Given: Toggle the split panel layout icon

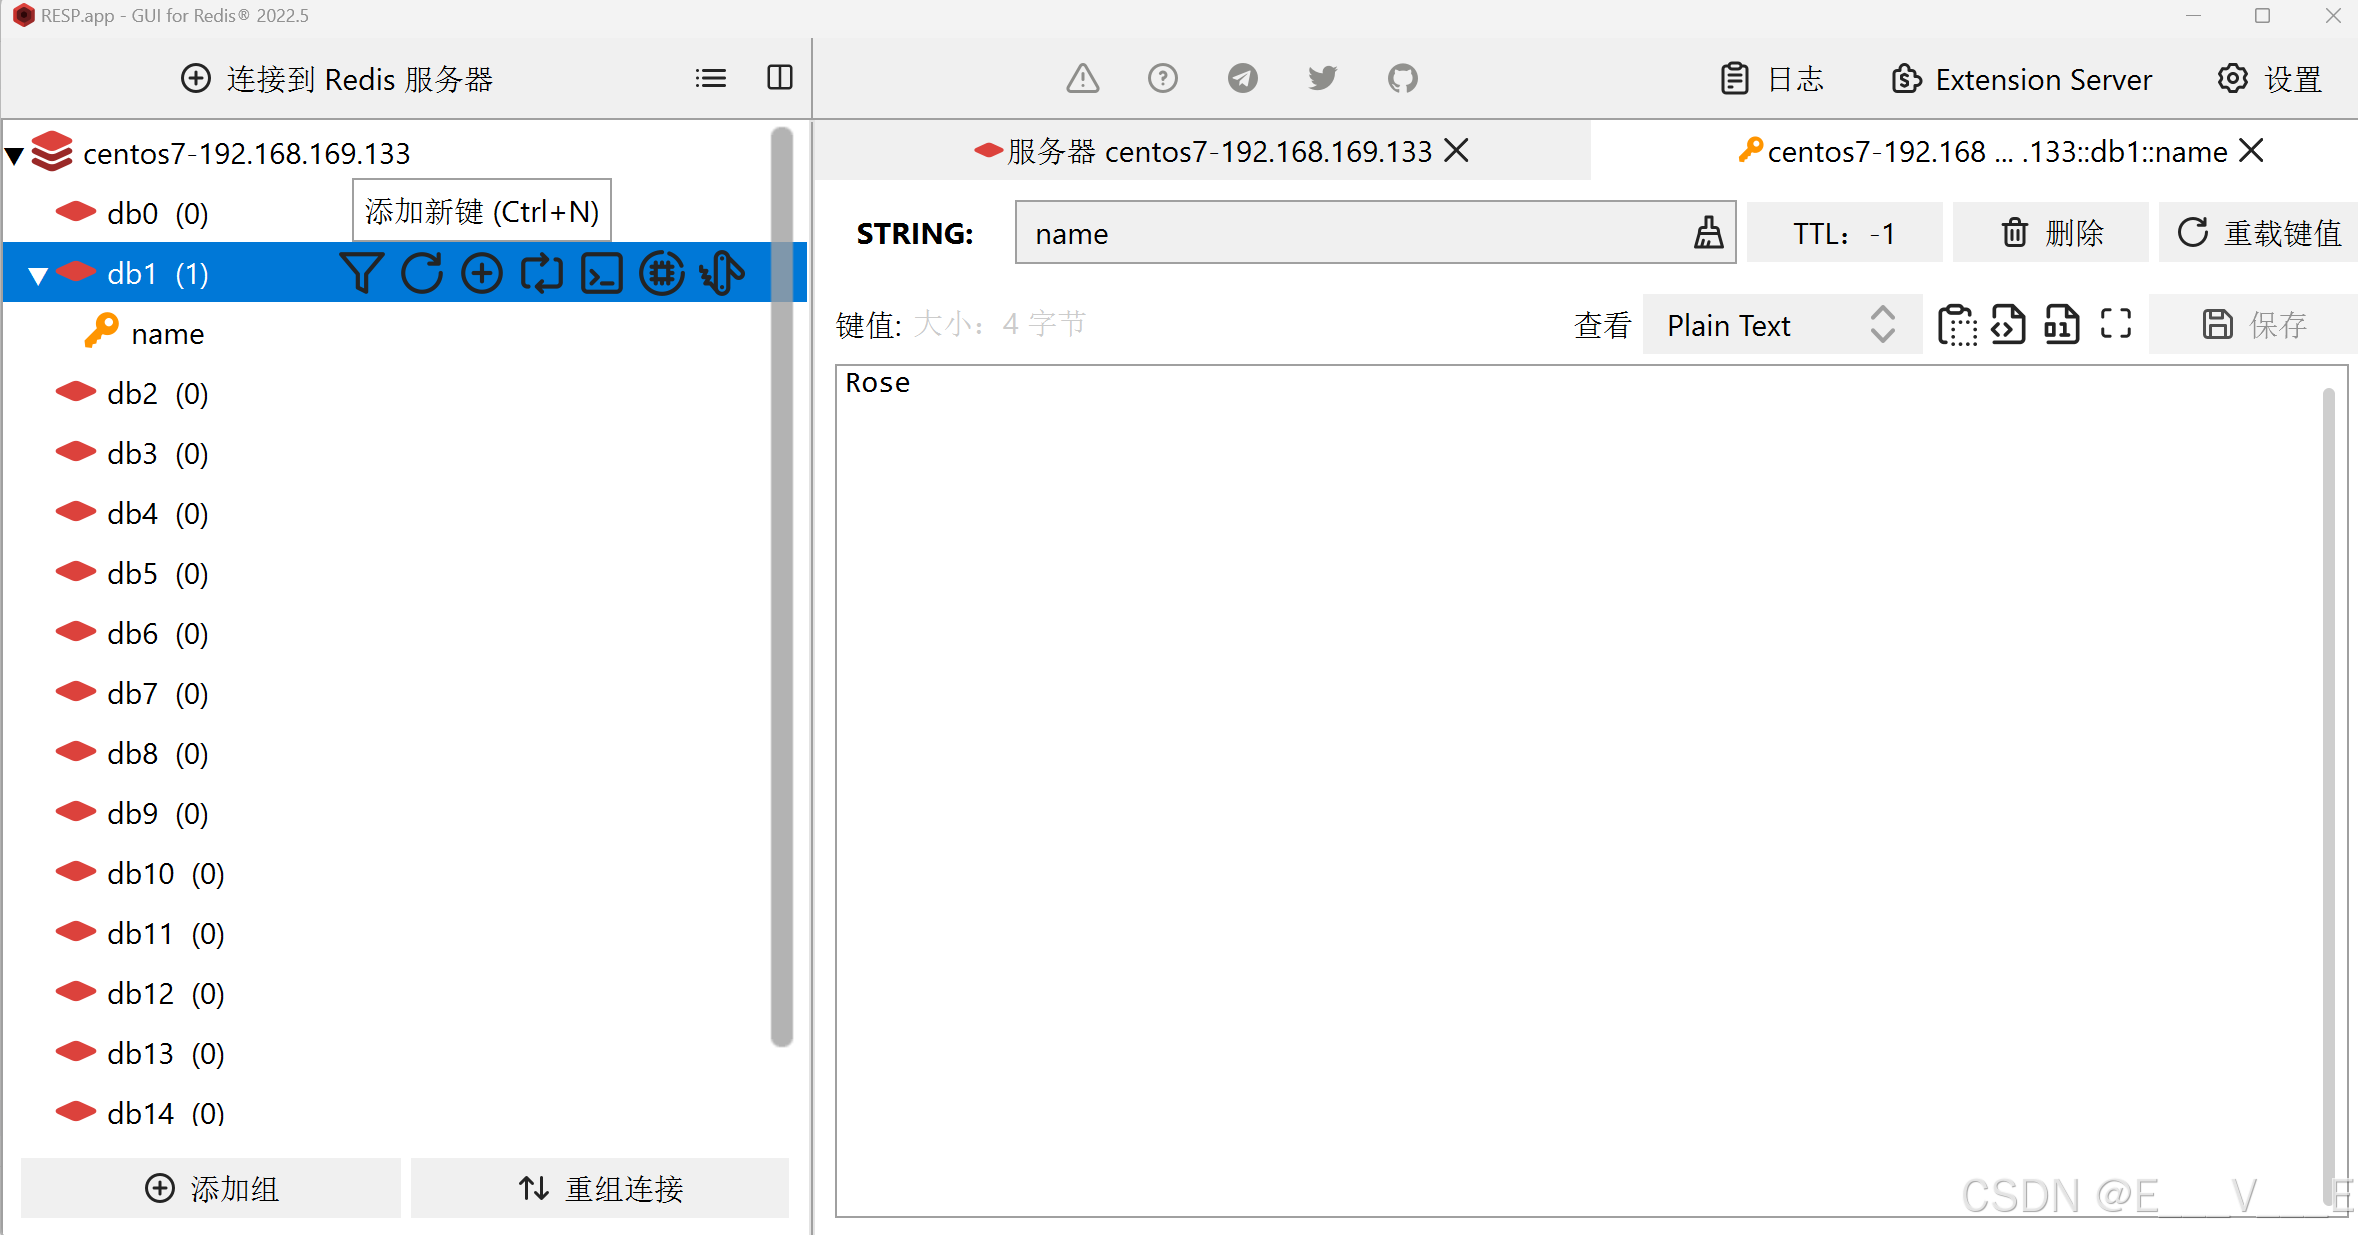Looking at the screenshot, I should 780,78.
